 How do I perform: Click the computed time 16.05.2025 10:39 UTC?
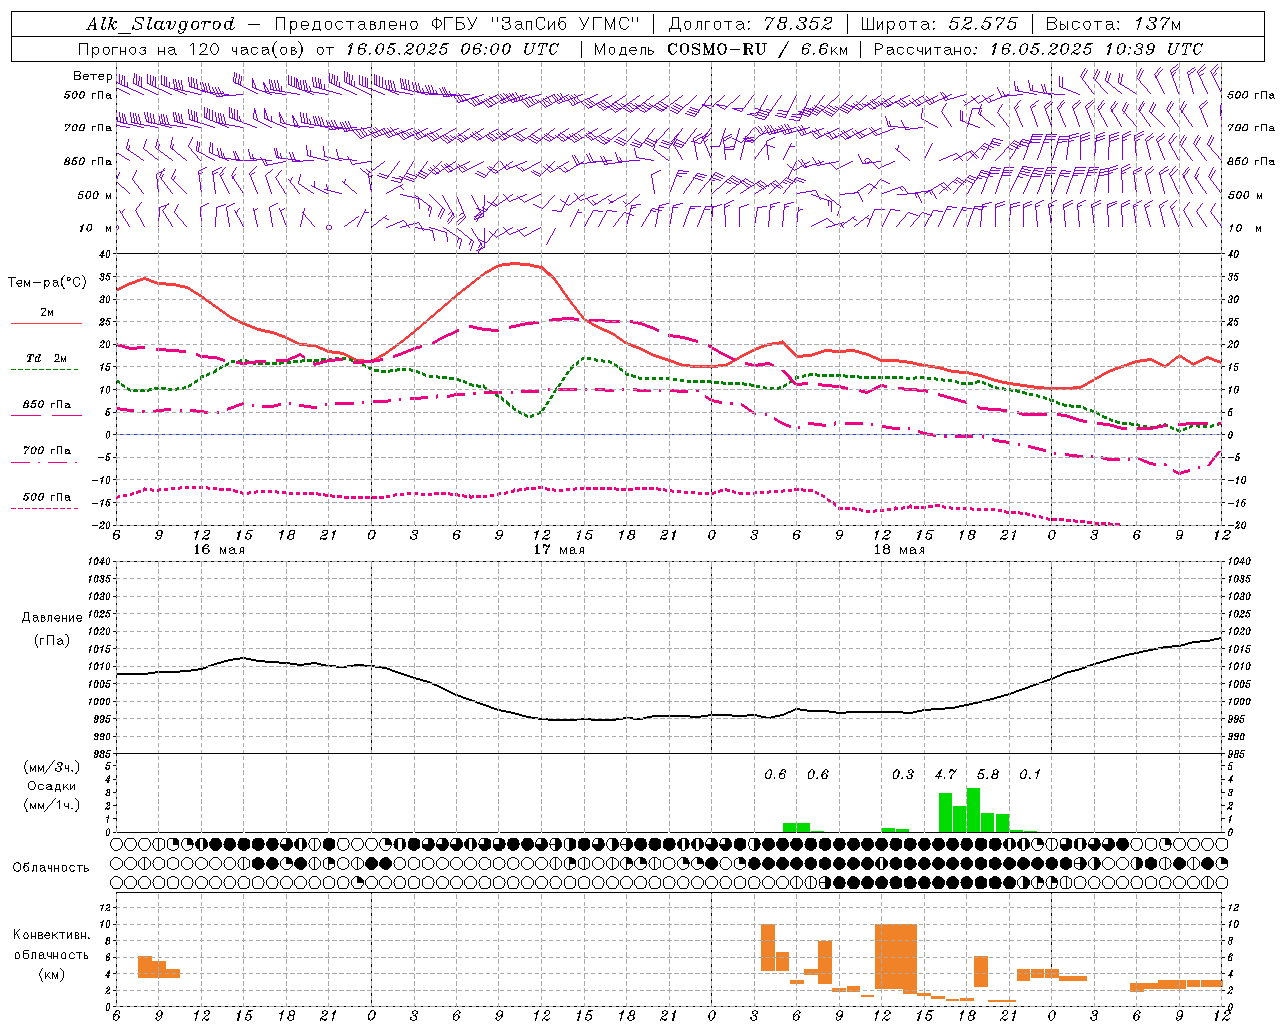click(1096, 49)
